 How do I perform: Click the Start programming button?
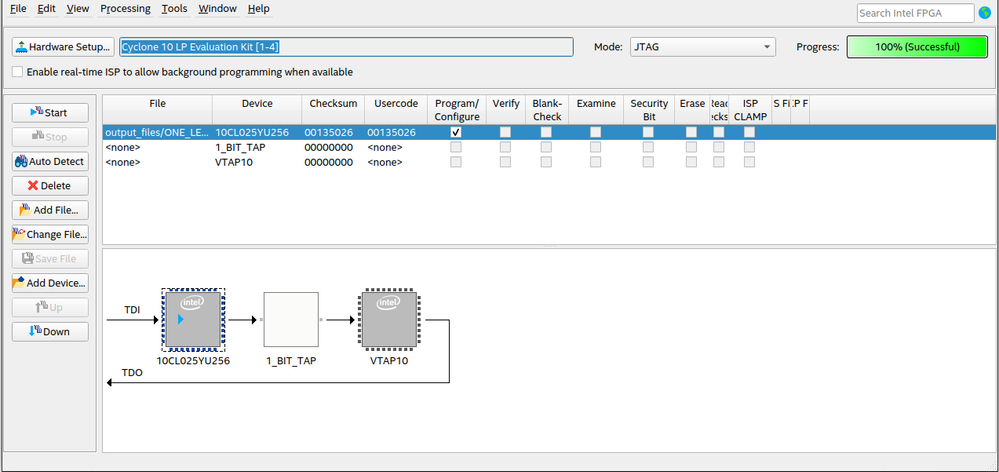50,113
